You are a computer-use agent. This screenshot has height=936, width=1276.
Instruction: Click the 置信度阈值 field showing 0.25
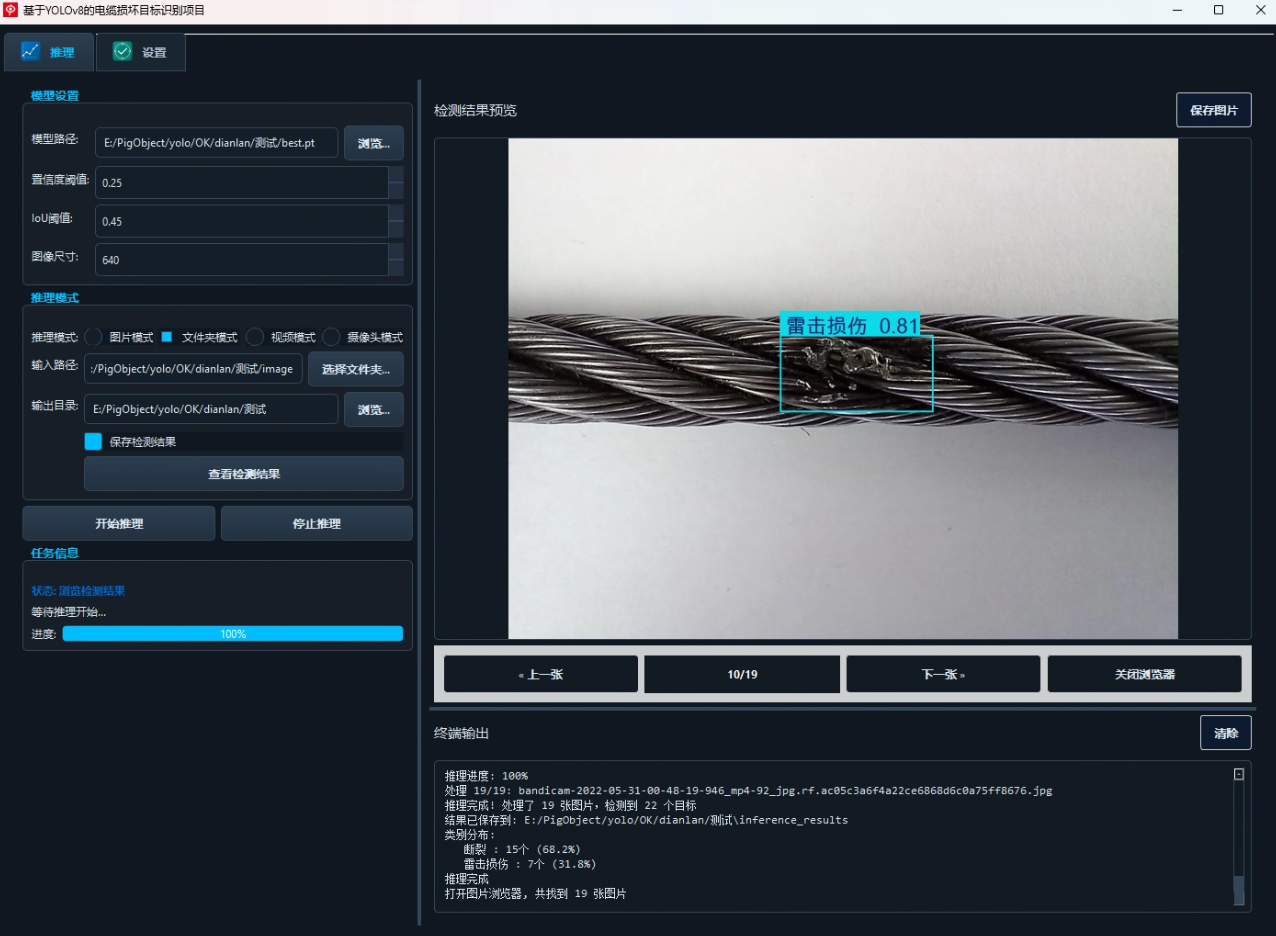click(242, 183)
